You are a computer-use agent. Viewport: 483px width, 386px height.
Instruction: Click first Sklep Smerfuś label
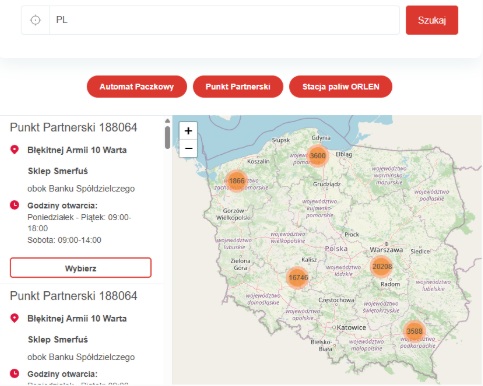click(58, 171)
